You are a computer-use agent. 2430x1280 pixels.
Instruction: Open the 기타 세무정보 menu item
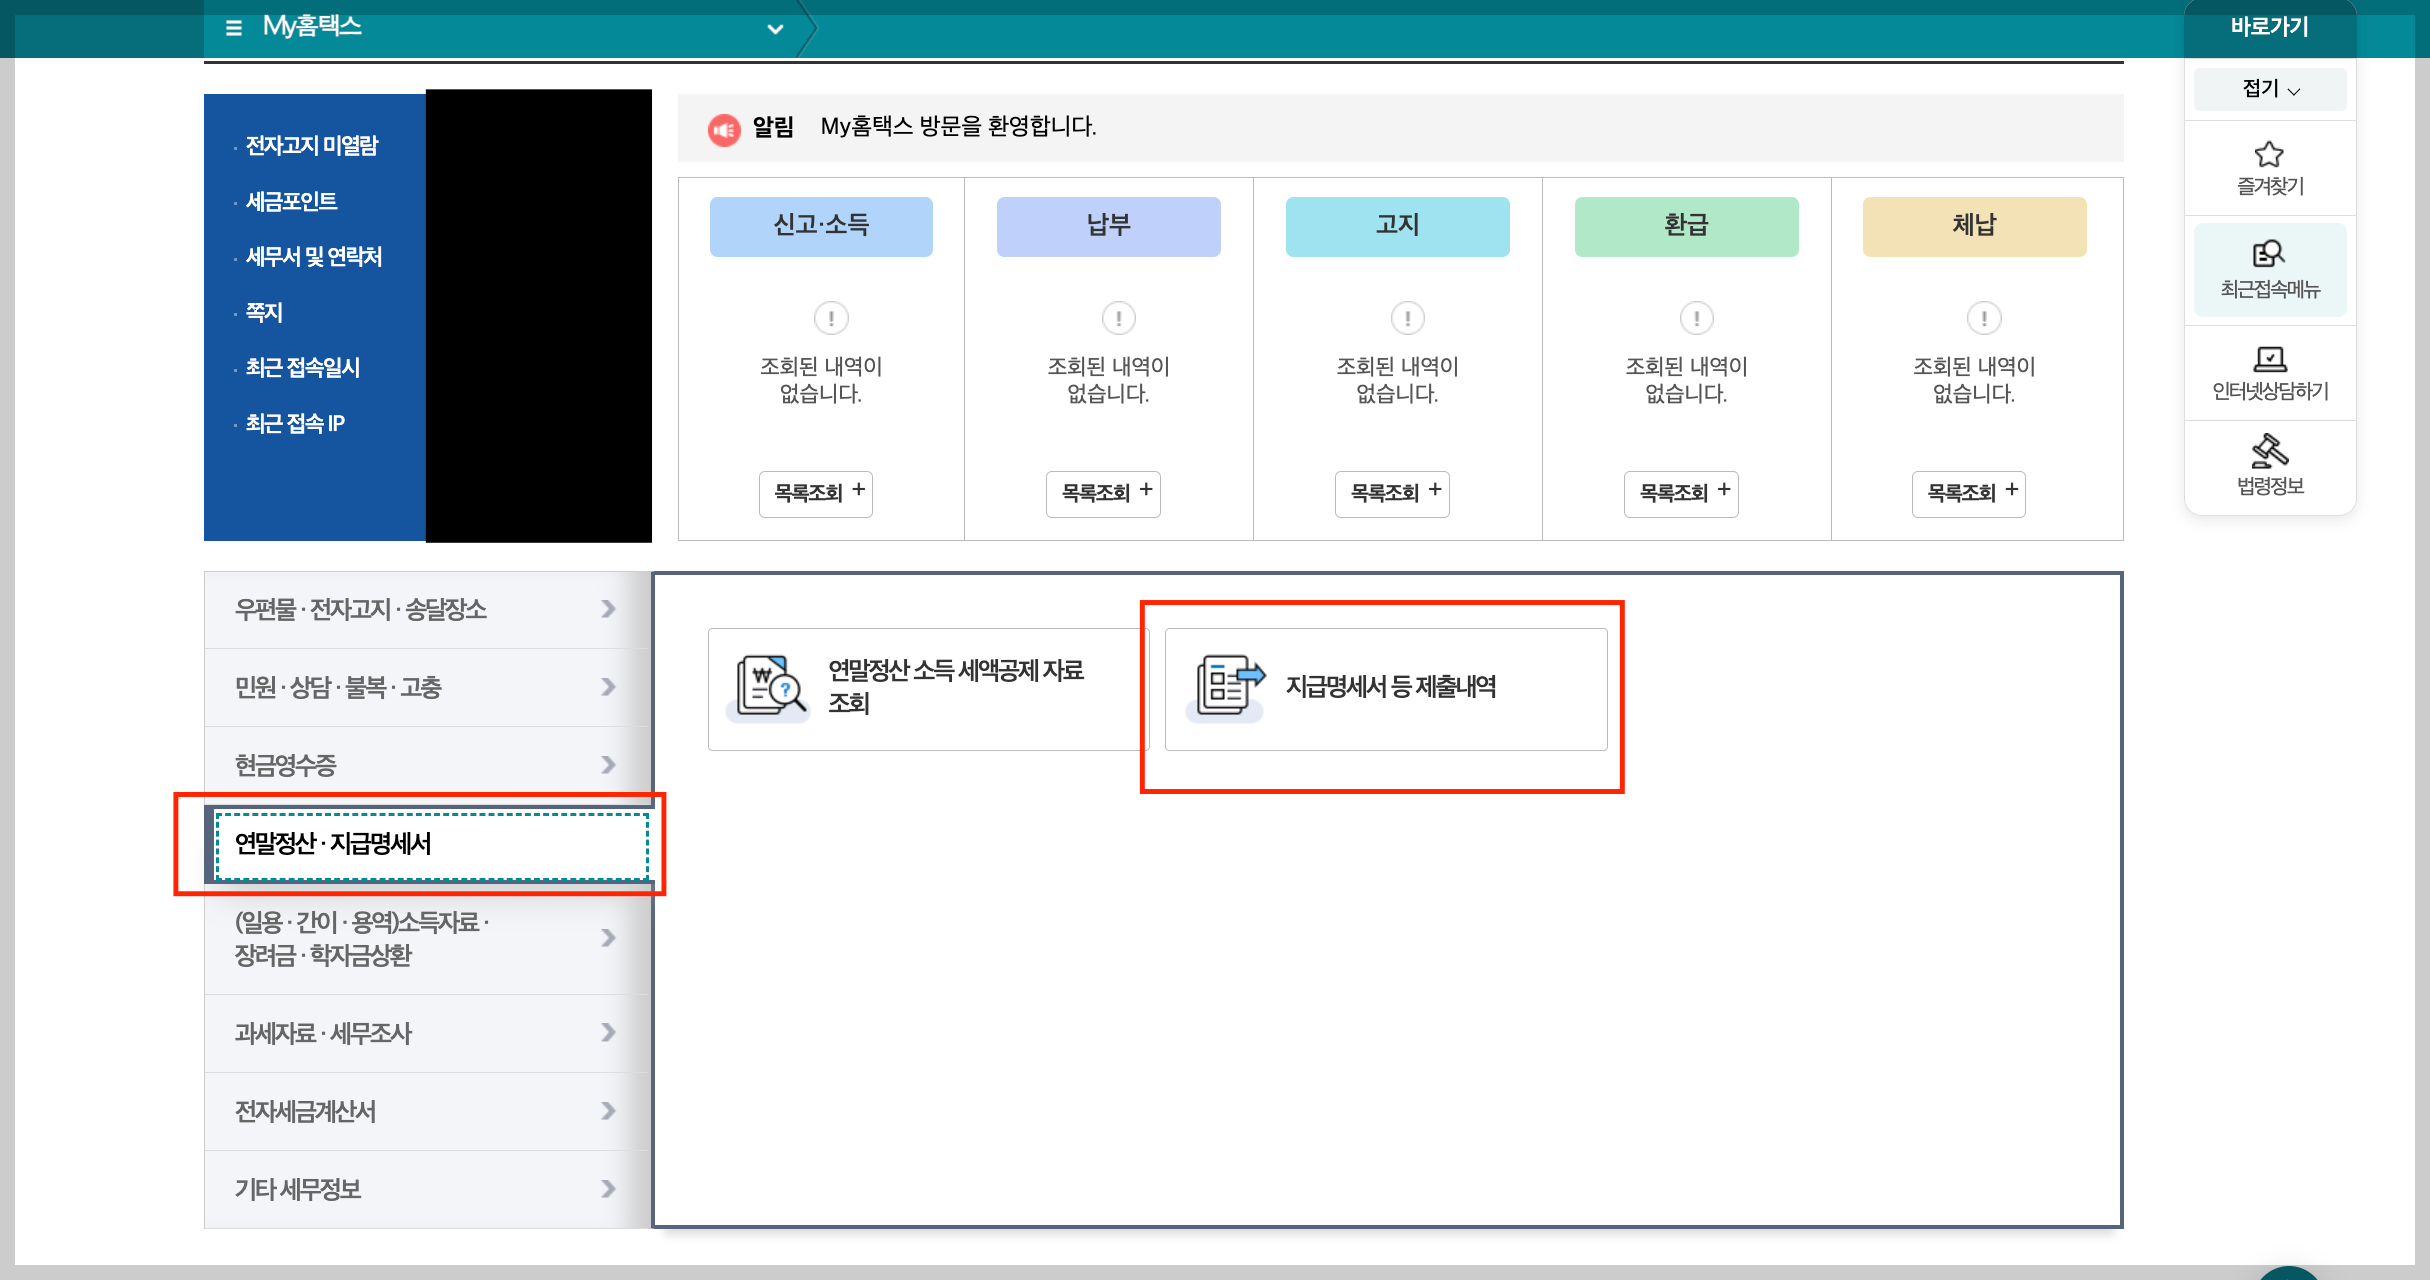point(298,1189)
